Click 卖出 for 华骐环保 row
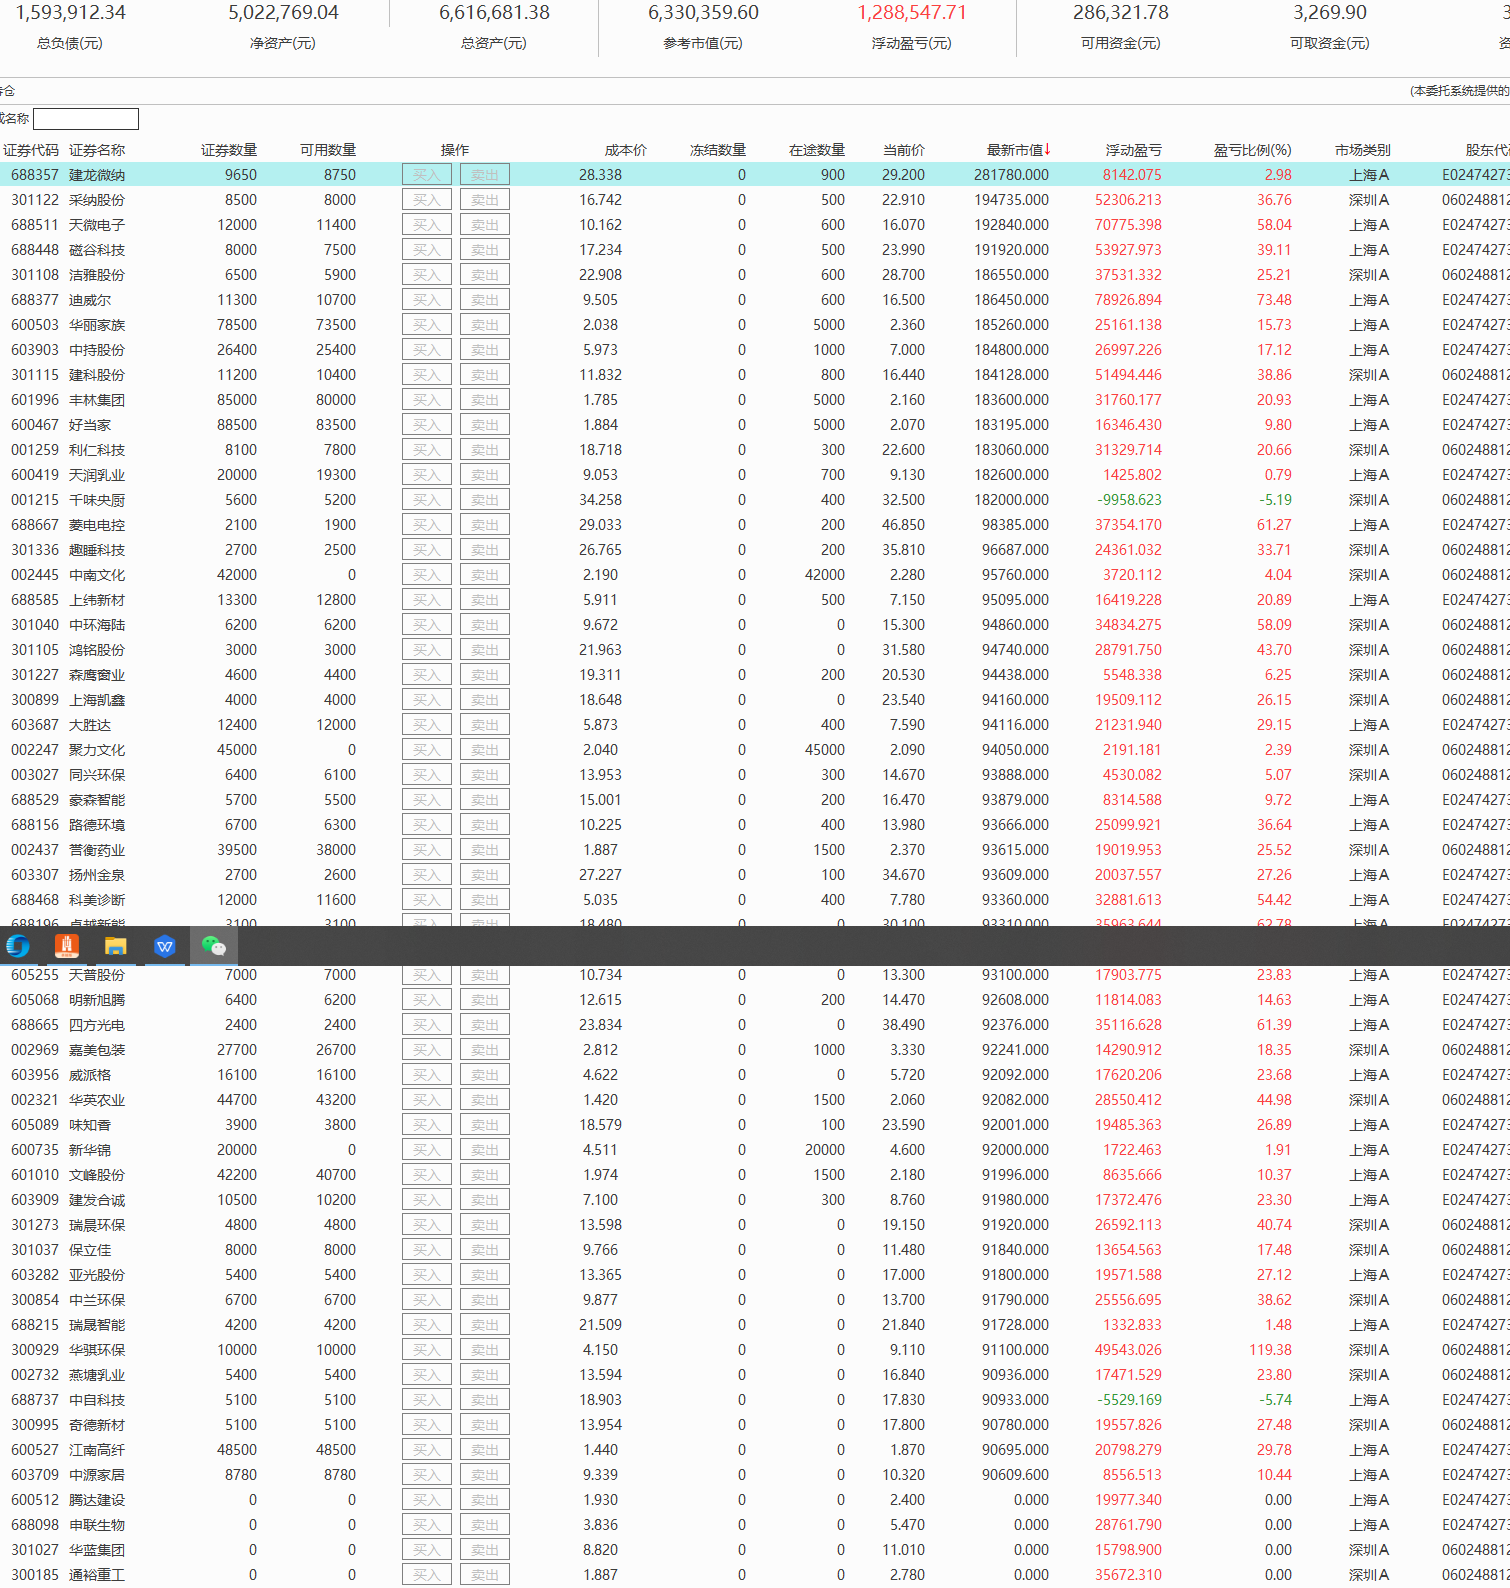Image resolution: width=1510 pixels, height=1588 pixels. (485, 1350)
